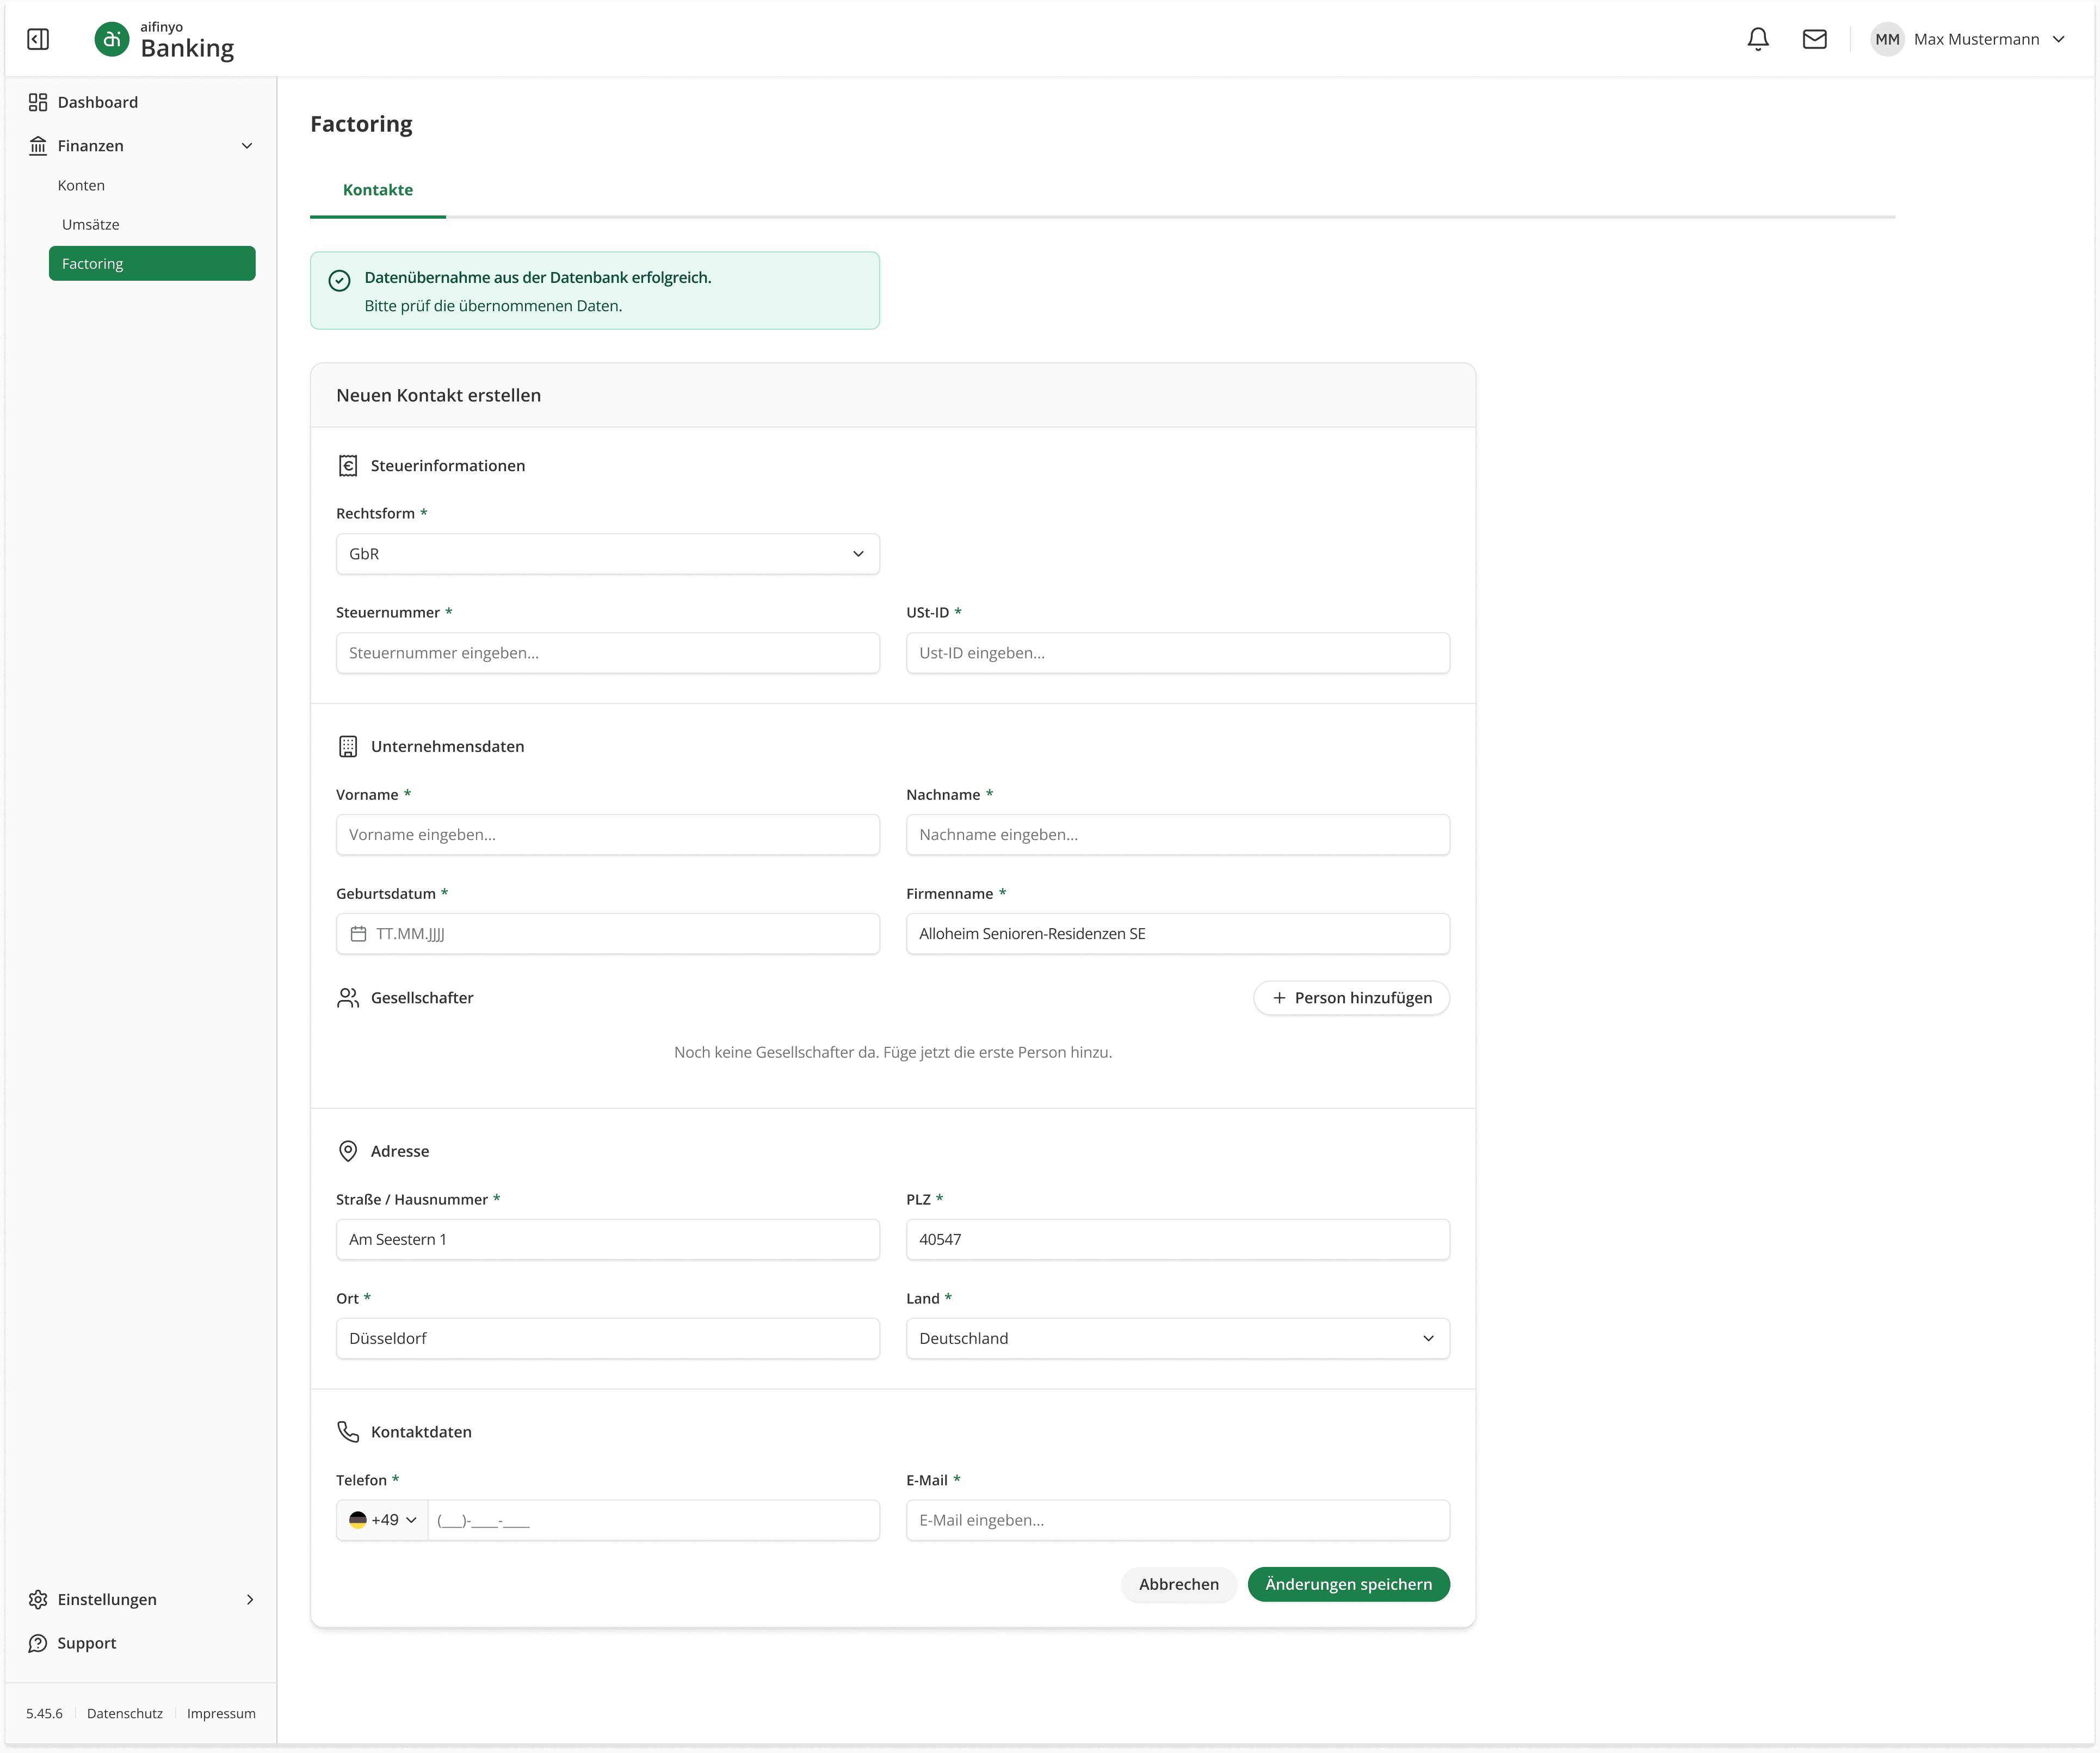Click the calendar icon in Geburtsdatum field
The height and width of the screenshot is (1753, 2100).
[358, 933]
